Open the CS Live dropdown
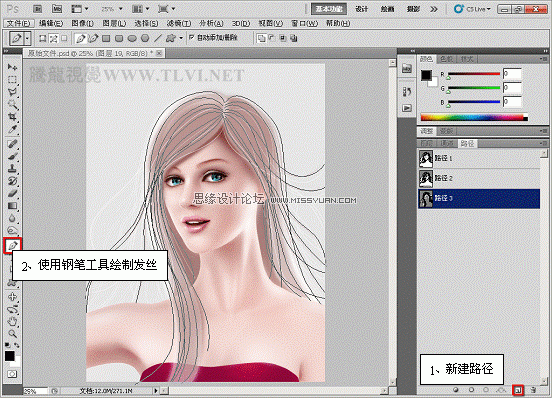The height and width of the screenshot is (398, 552). coord(472,9)
